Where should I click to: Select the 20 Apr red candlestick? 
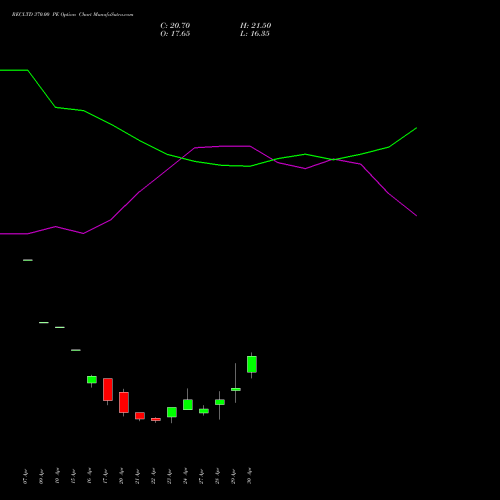(x=124, y=402)
